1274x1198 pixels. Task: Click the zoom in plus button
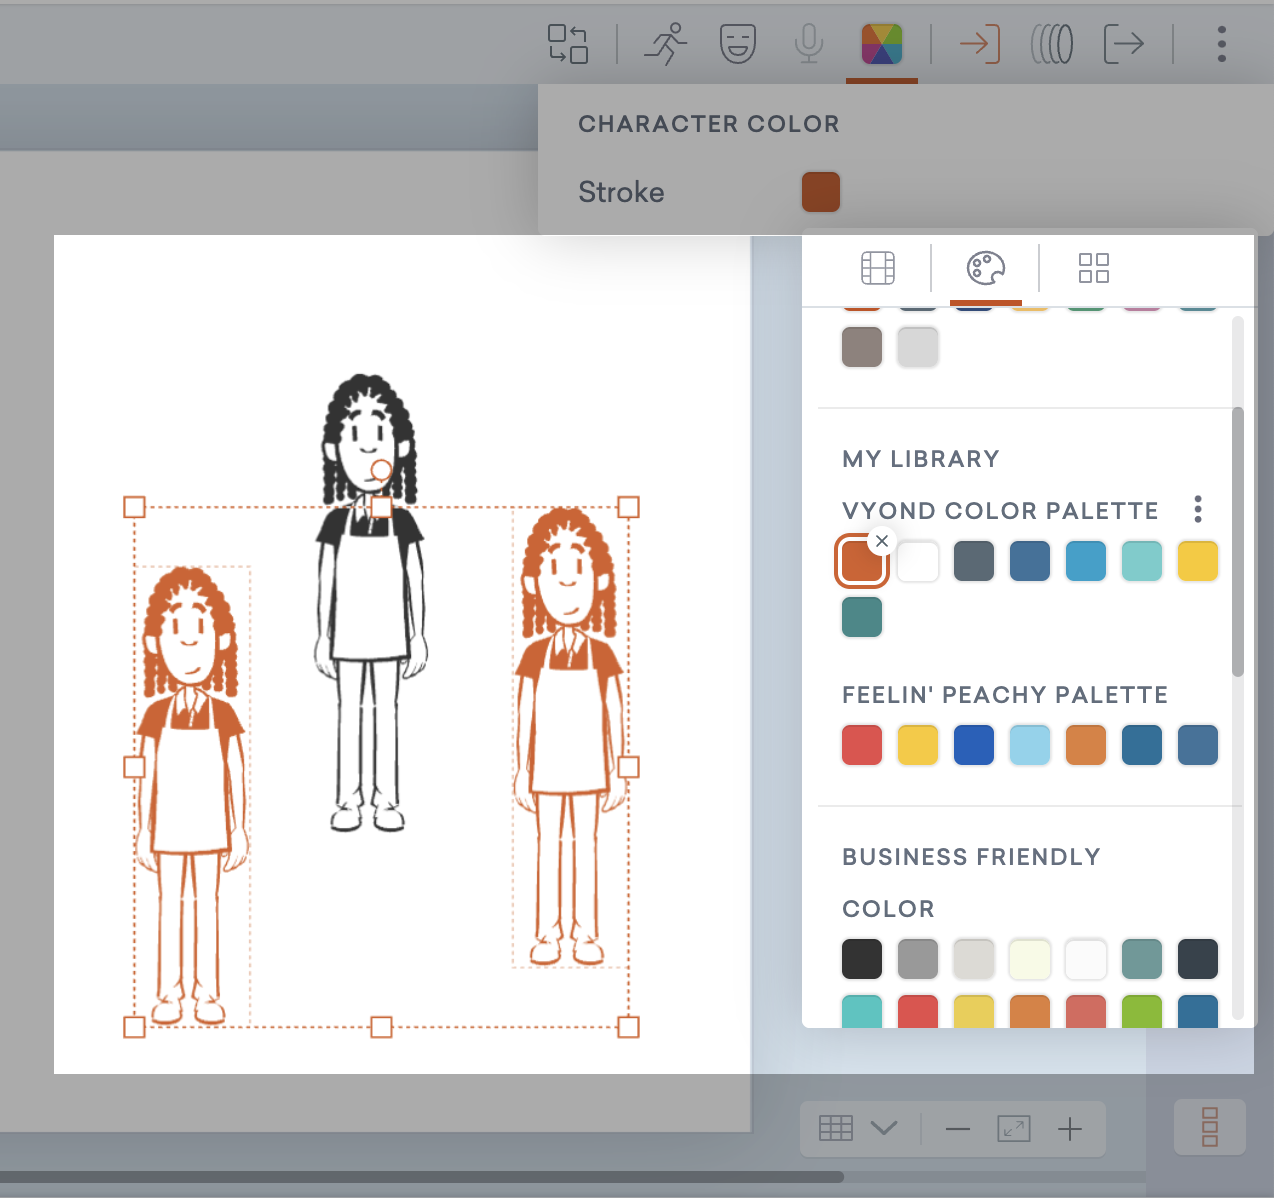point(1069,1128)
